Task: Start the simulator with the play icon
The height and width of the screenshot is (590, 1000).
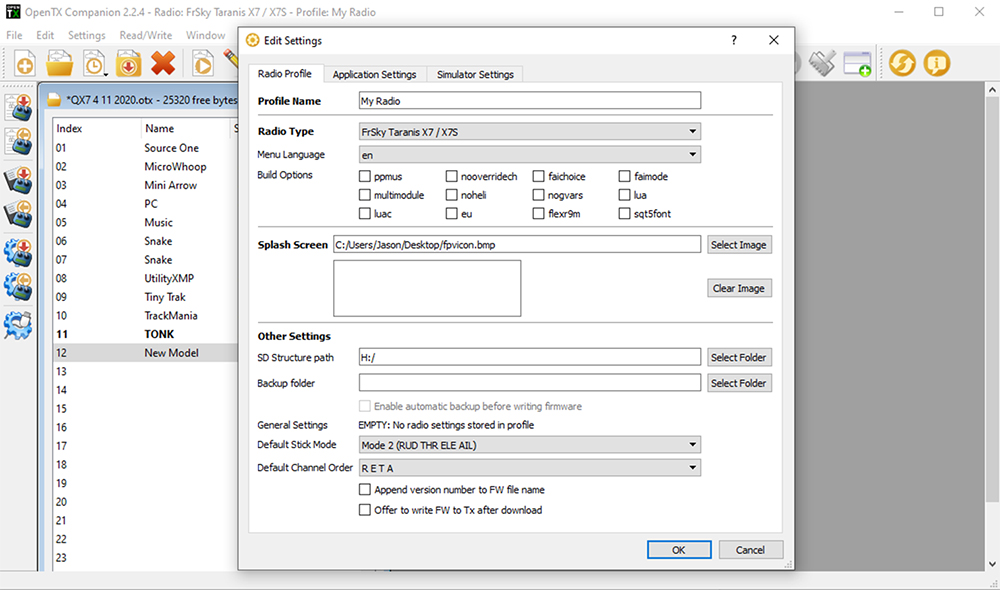Action: pyautogui.click(x=203, y=64)
